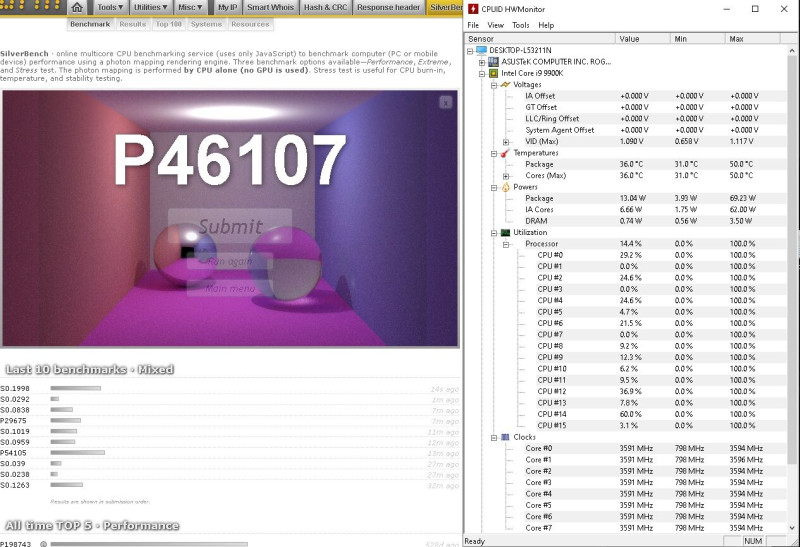Open the Help menu in HWMonitor
Viewport: 800px width, 547px height.
click(546, 25)
